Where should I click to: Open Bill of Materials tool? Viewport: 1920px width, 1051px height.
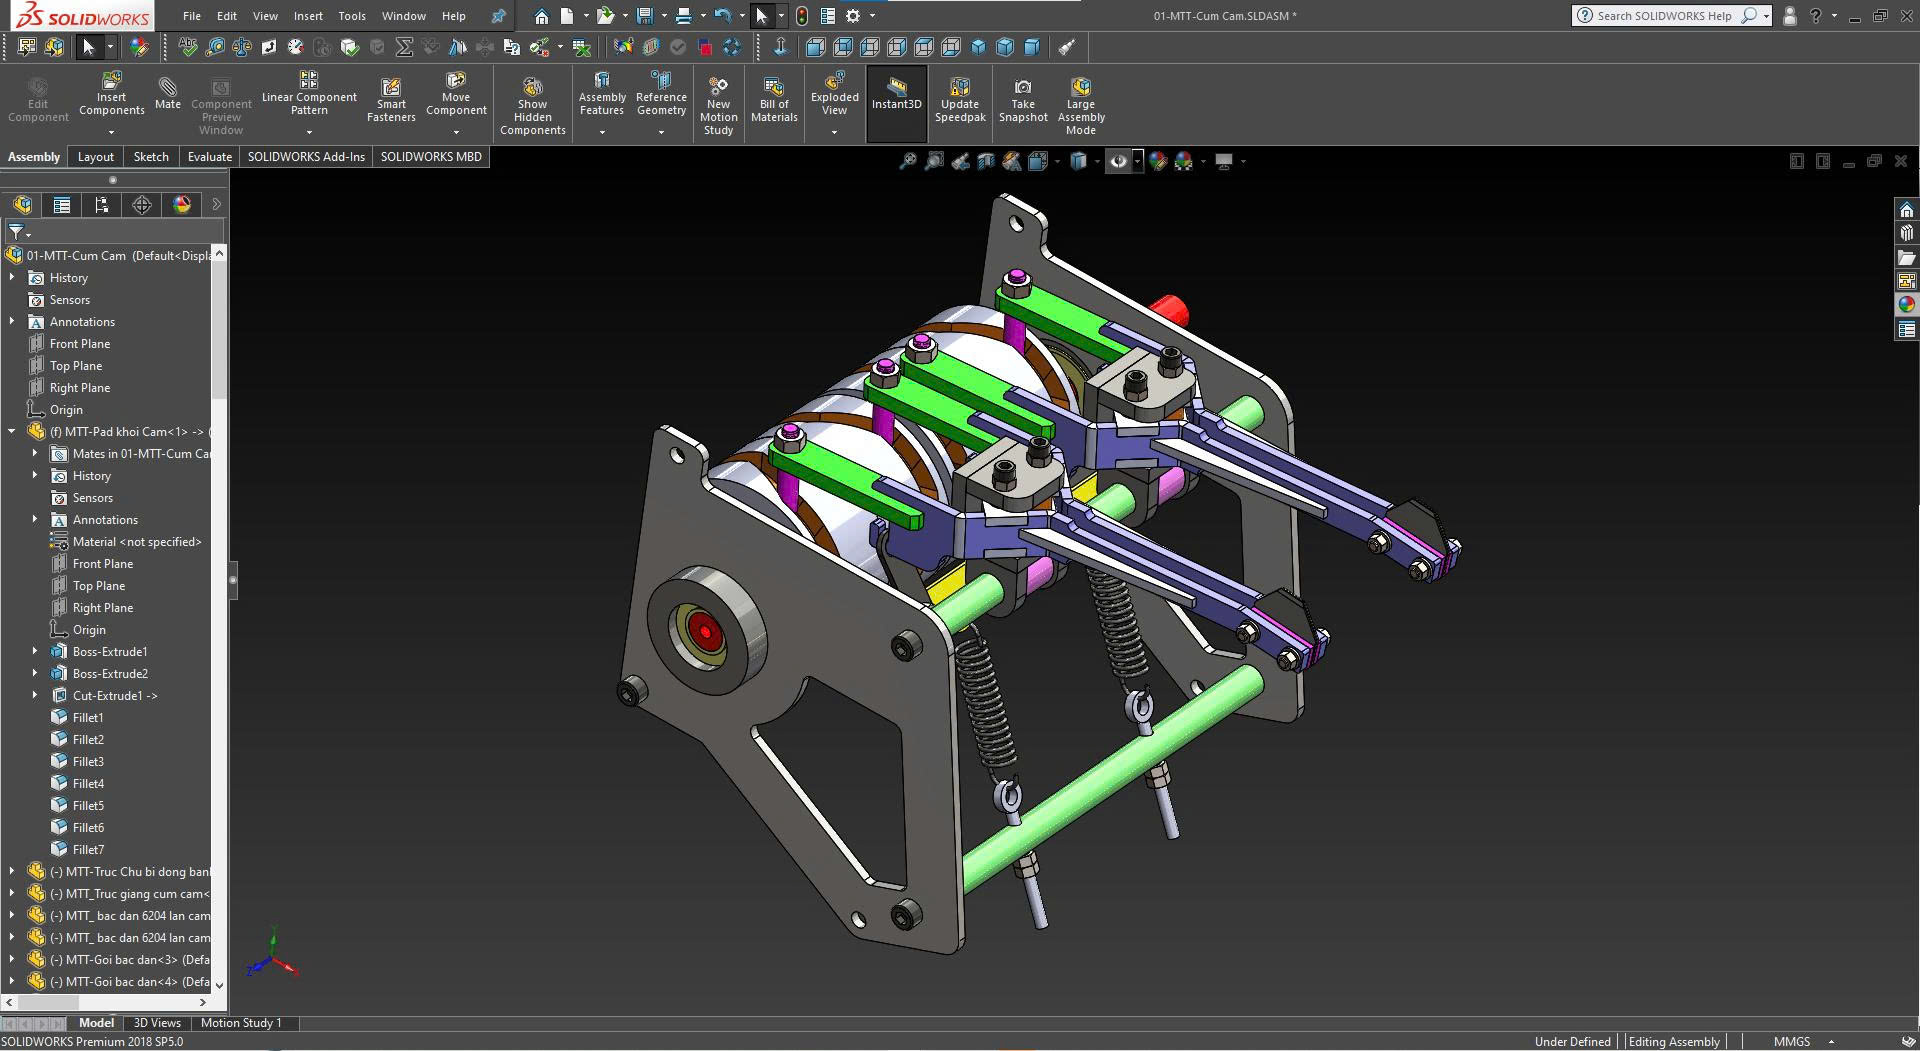tap(774, 100)
